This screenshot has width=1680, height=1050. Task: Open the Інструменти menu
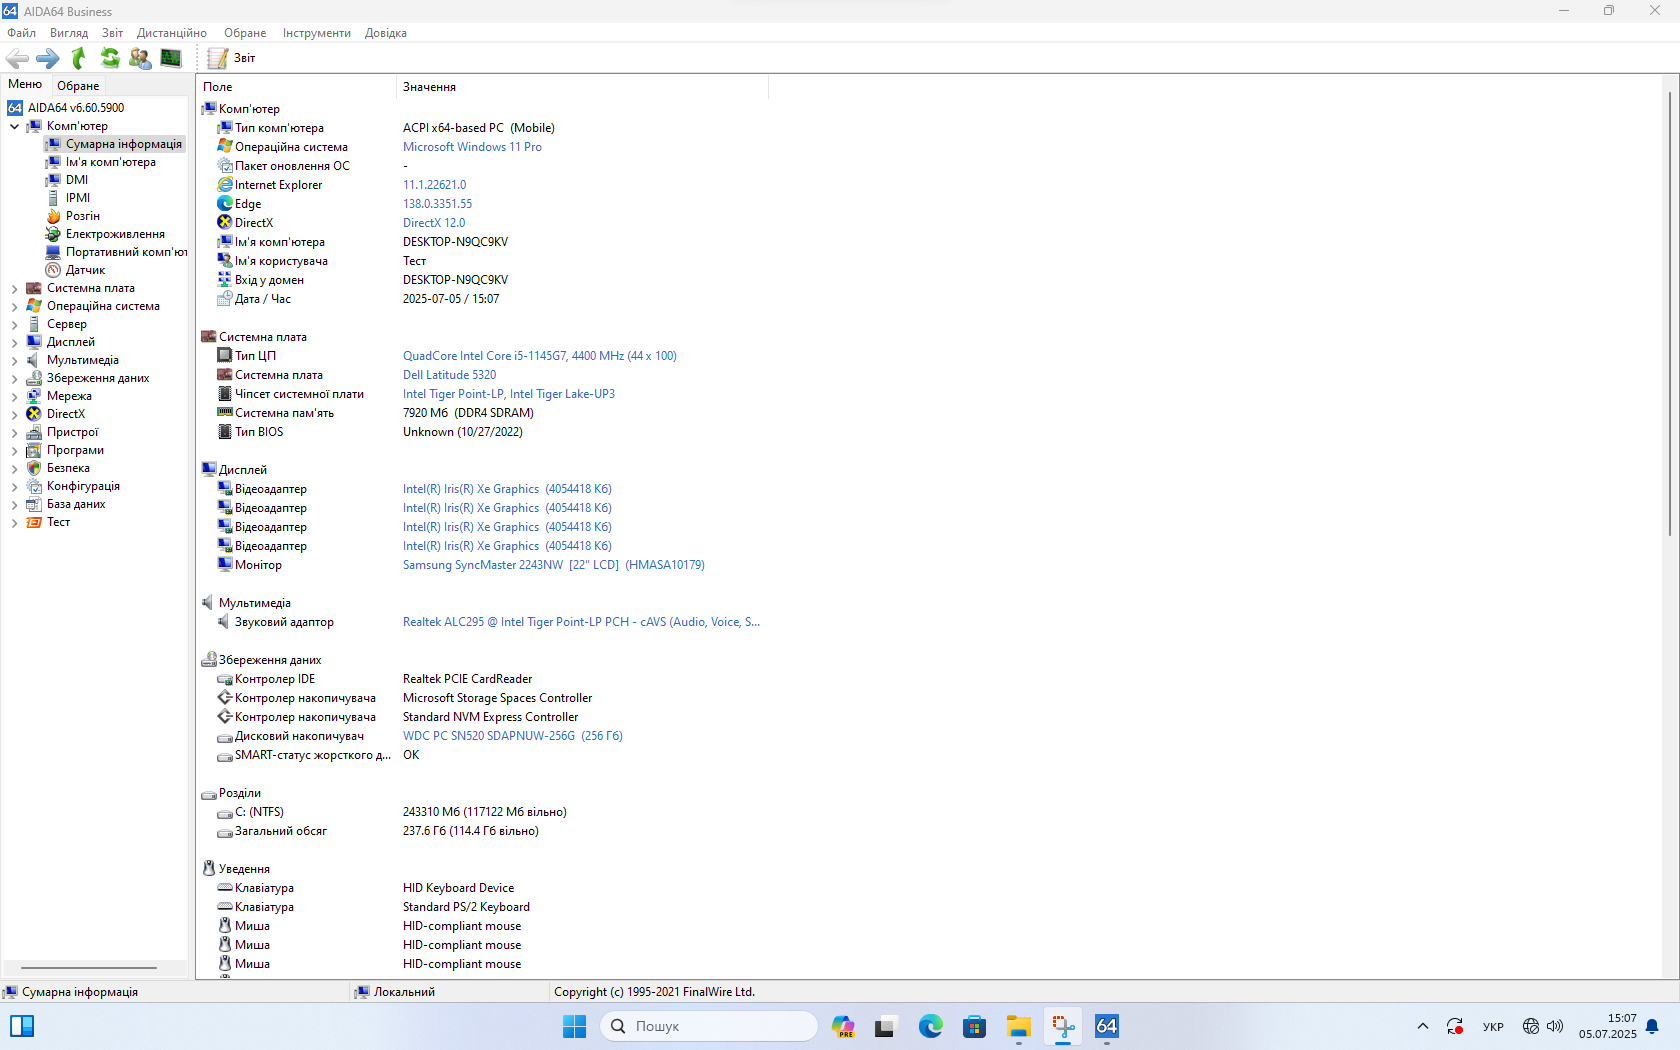click(316, 33)
